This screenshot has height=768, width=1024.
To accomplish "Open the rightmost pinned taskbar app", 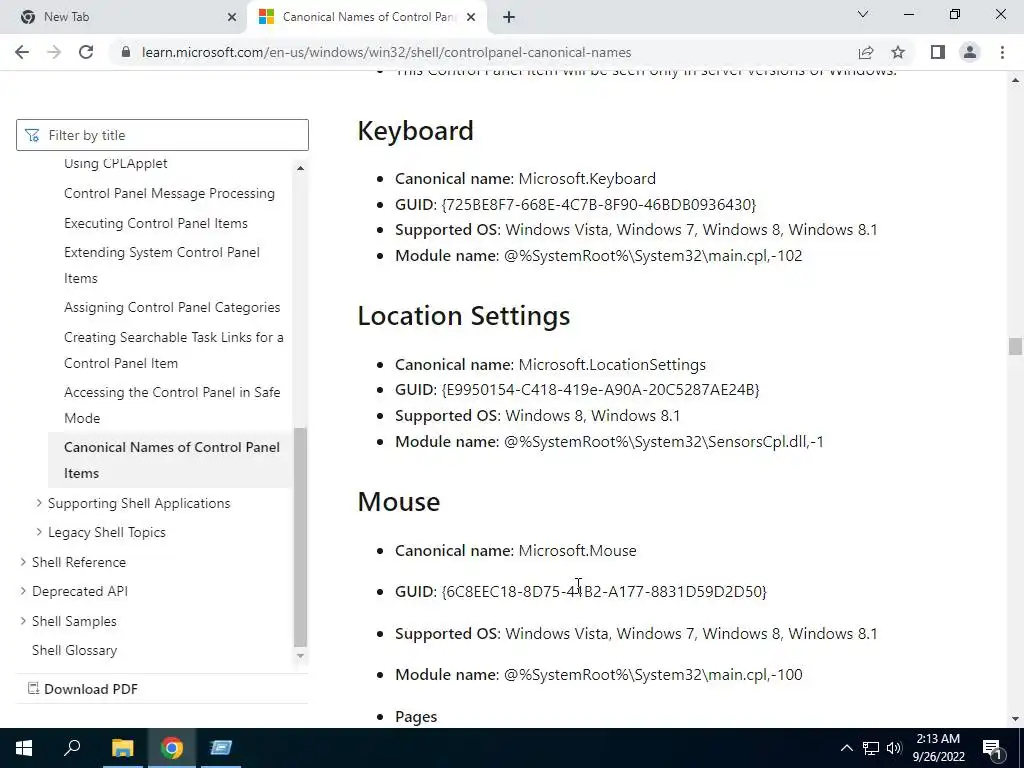I will click(x=221, y=748).
